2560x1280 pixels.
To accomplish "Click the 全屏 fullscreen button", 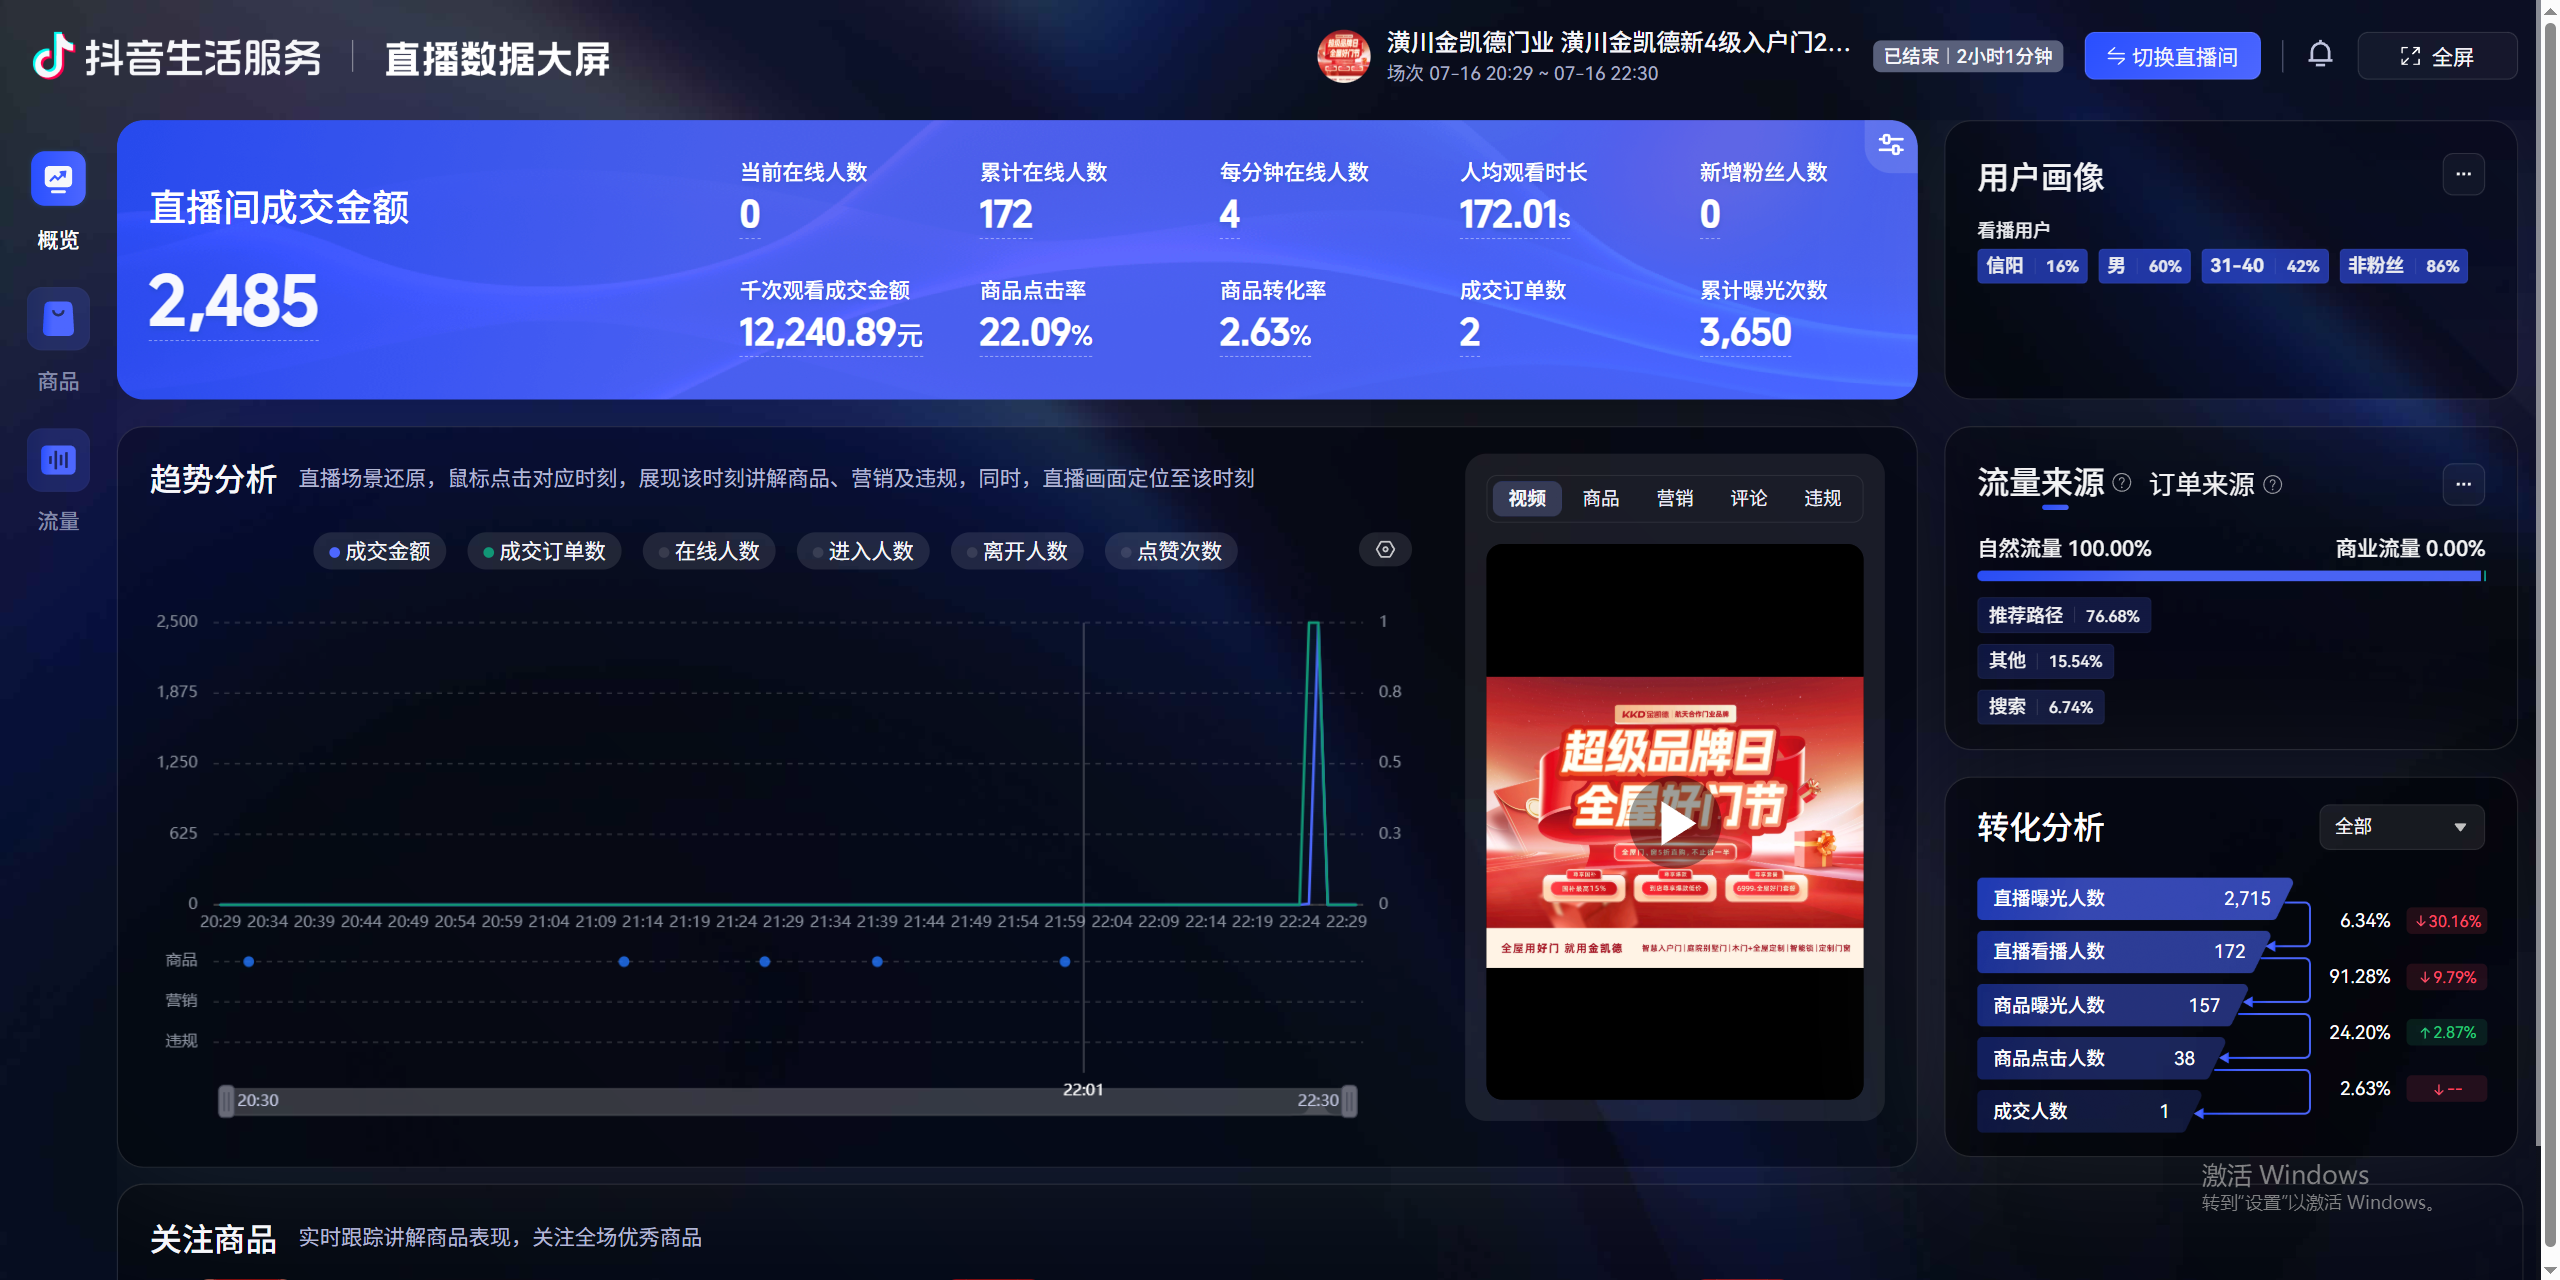I will click(2436, 57).
